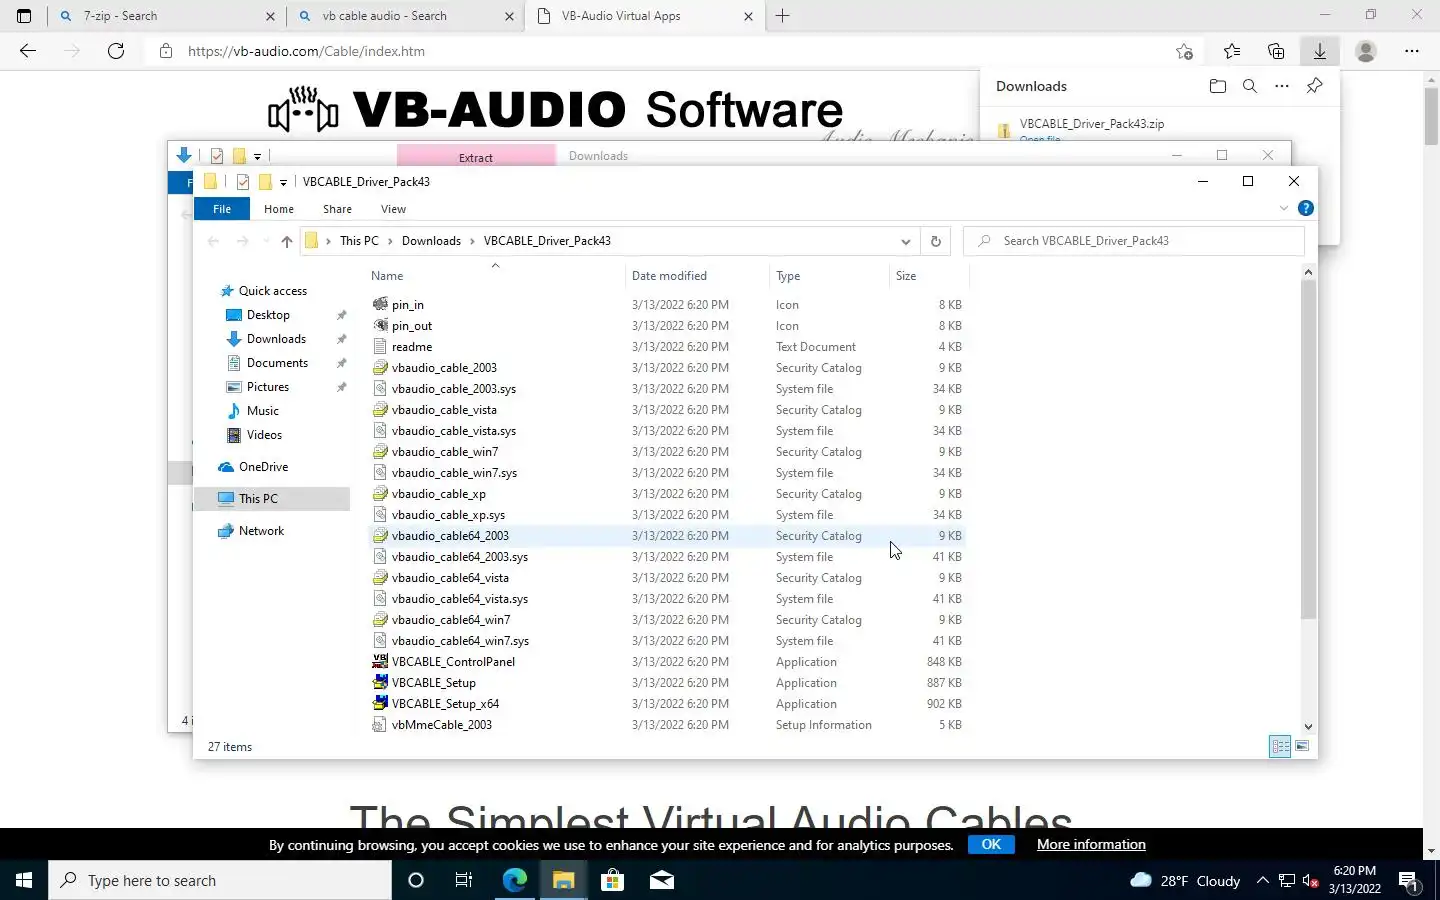Viewport: 1440px width, 900px height.
Task: Open the Home ribbon tab
Action: point(279,209)
